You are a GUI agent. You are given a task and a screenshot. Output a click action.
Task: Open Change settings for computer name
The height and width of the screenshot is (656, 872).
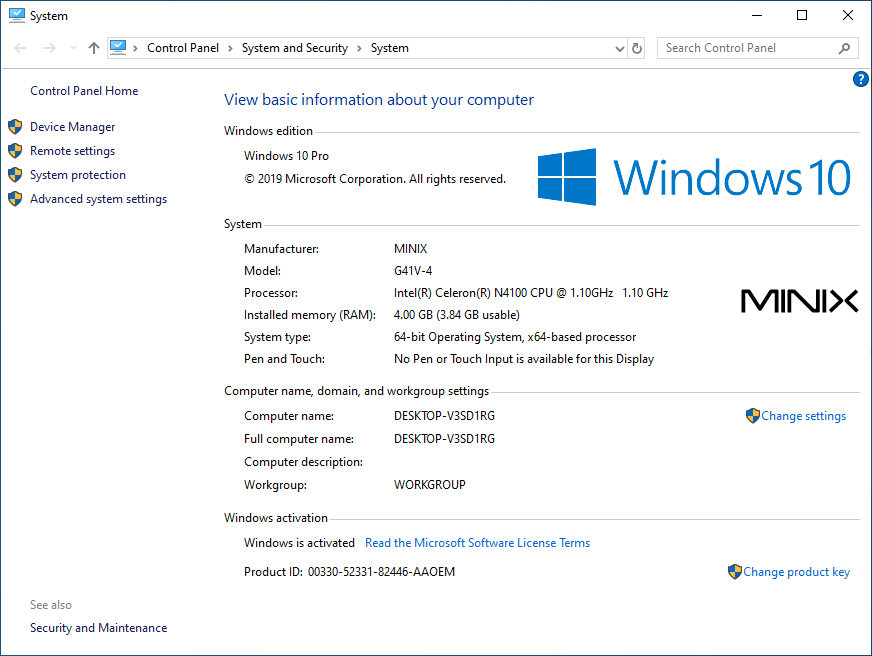(x=803, y=416)
